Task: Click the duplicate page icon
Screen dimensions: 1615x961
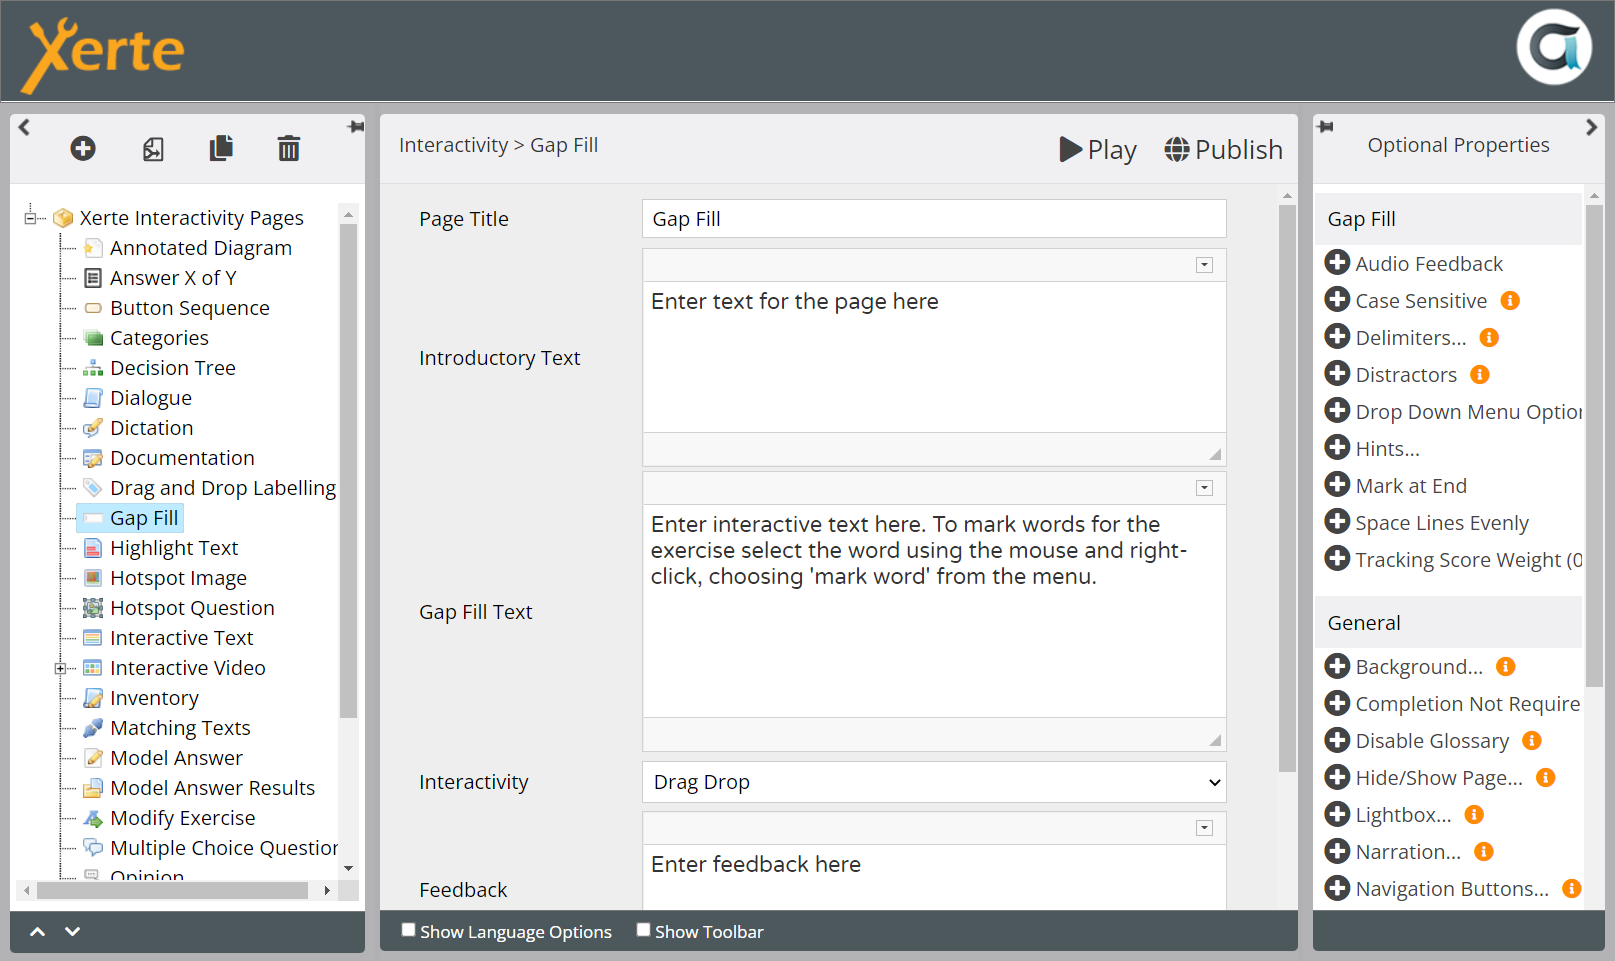Action: coord(221,149)
